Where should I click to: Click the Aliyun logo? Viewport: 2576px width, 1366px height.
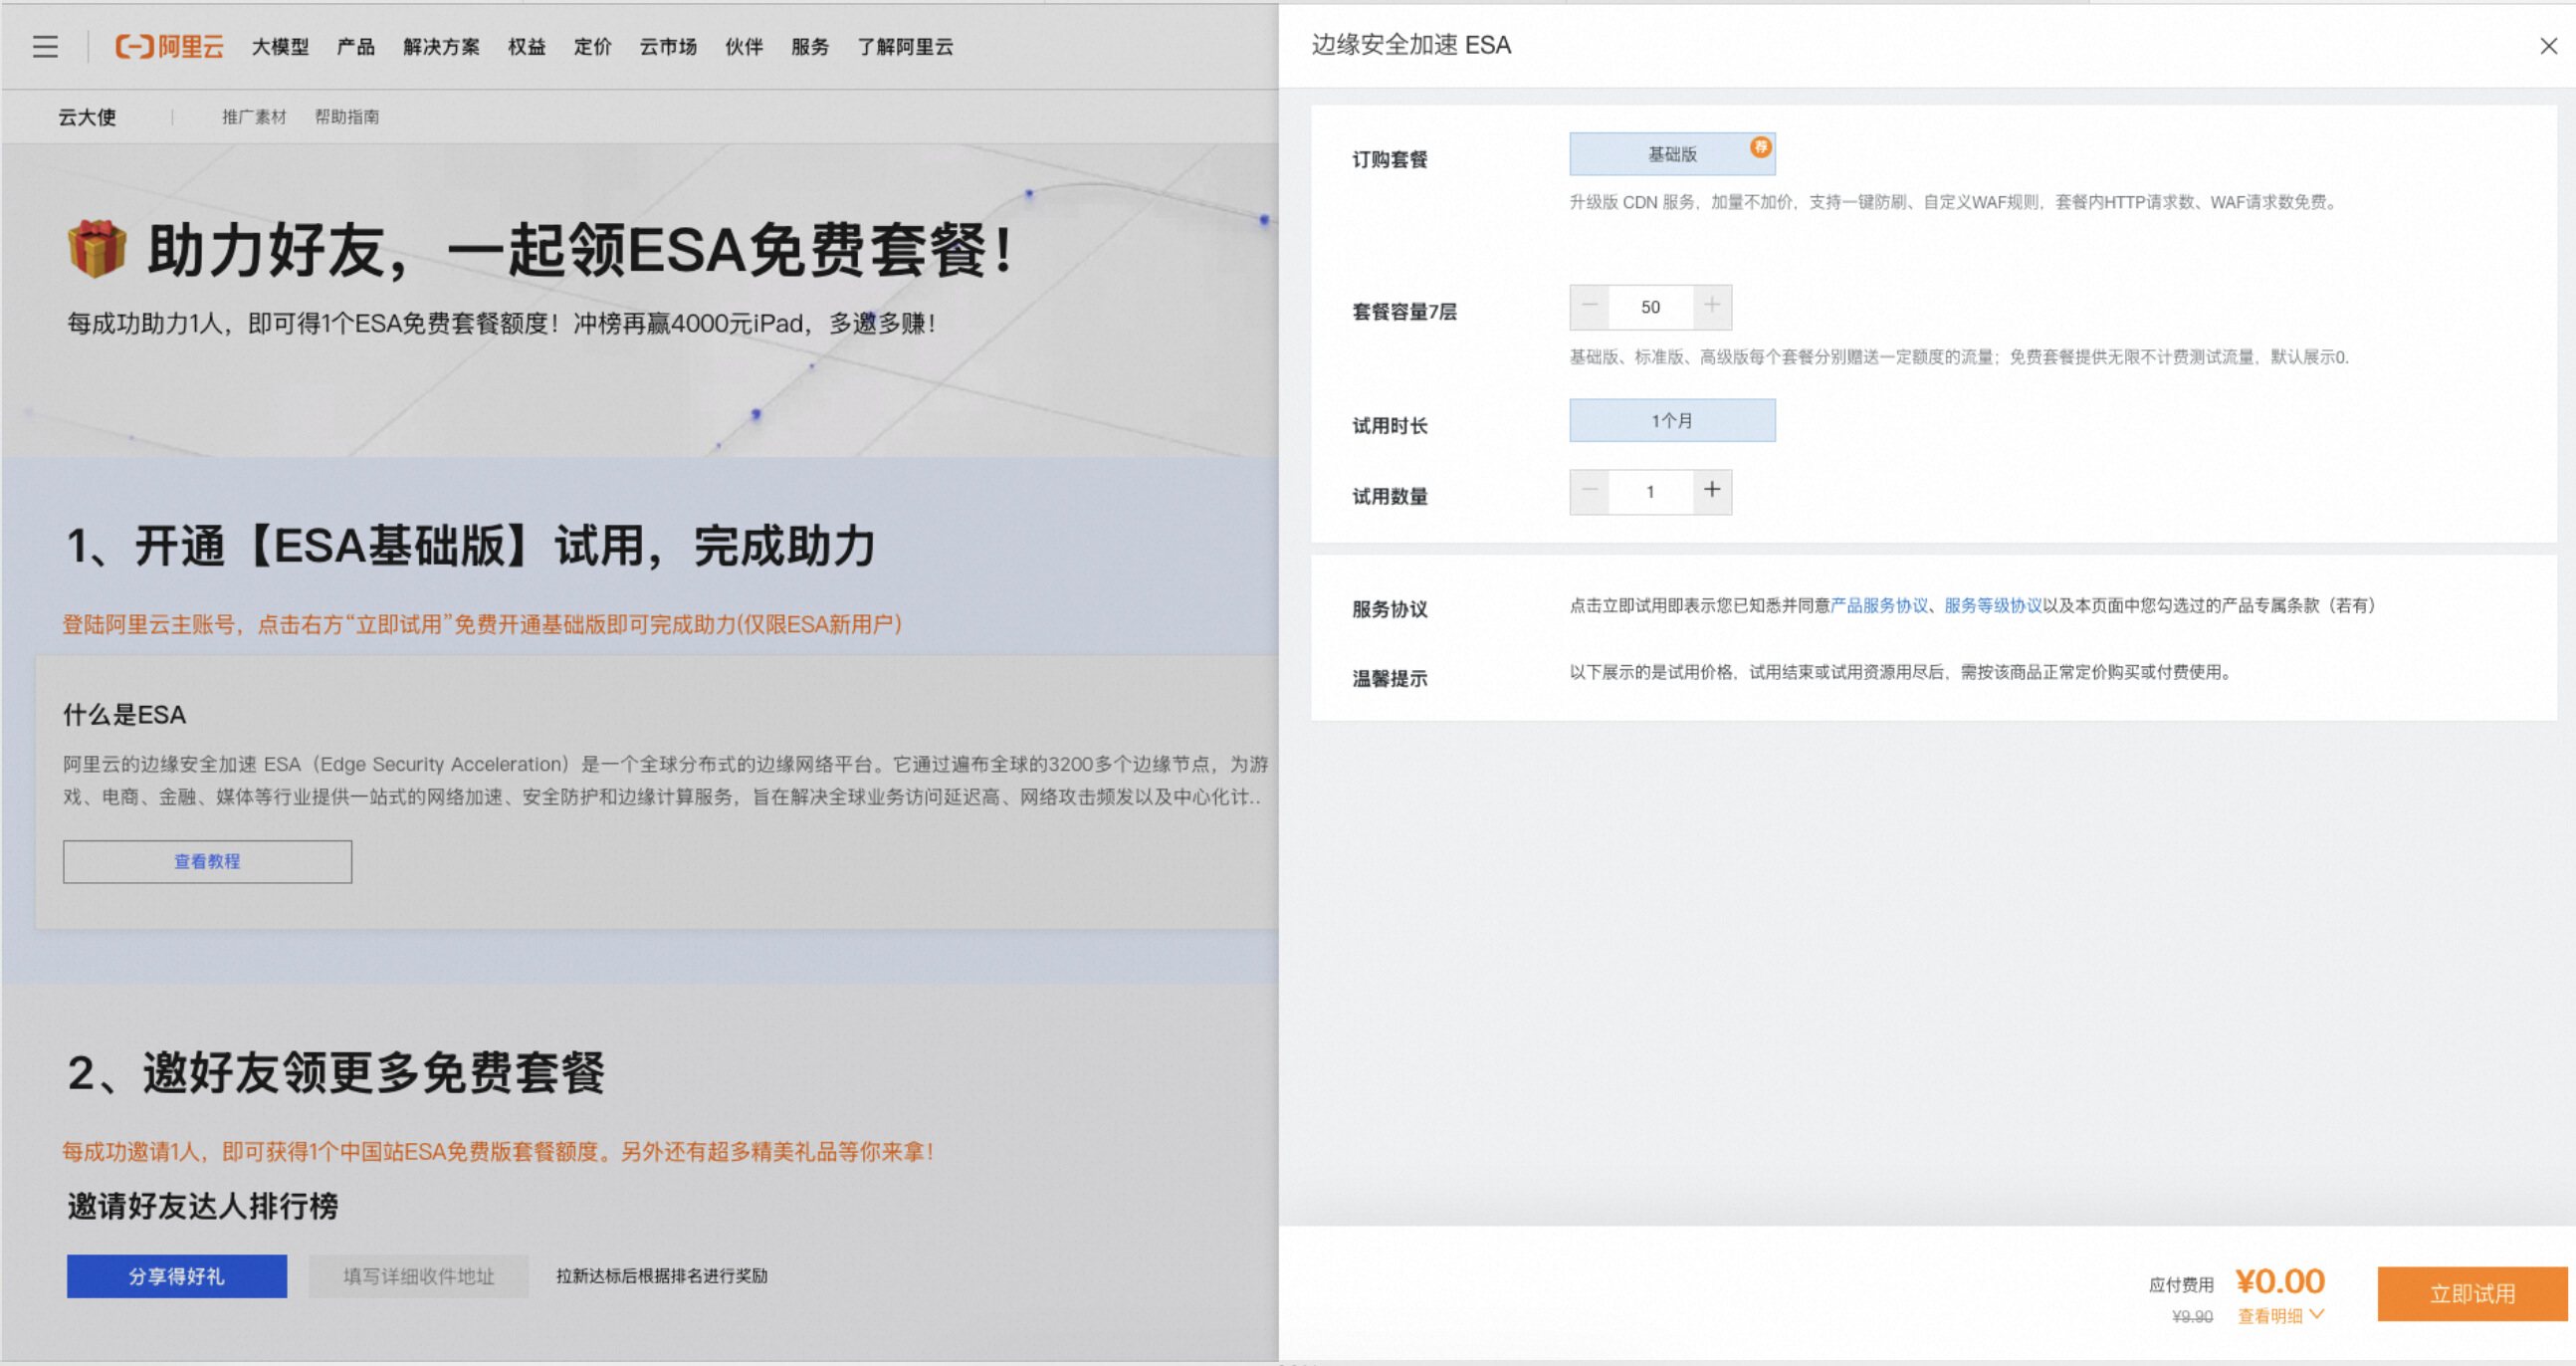(169, 47)
